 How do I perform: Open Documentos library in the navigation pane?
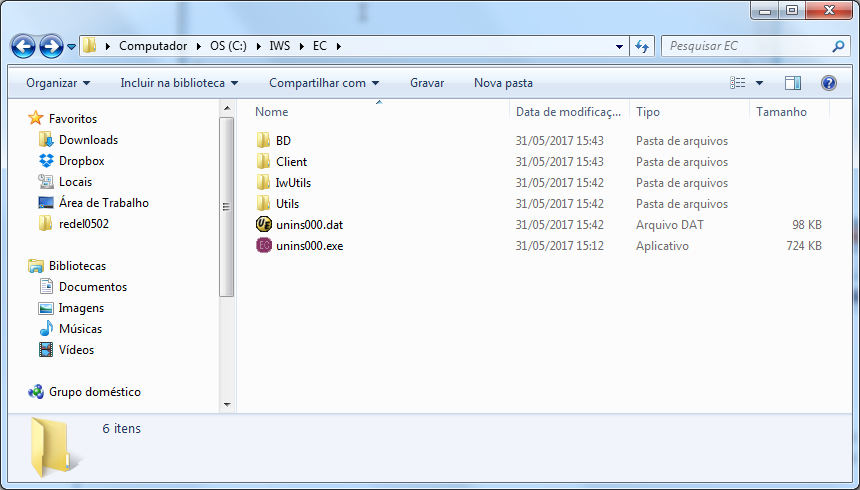pyautogui.click(x=93, y=287)
